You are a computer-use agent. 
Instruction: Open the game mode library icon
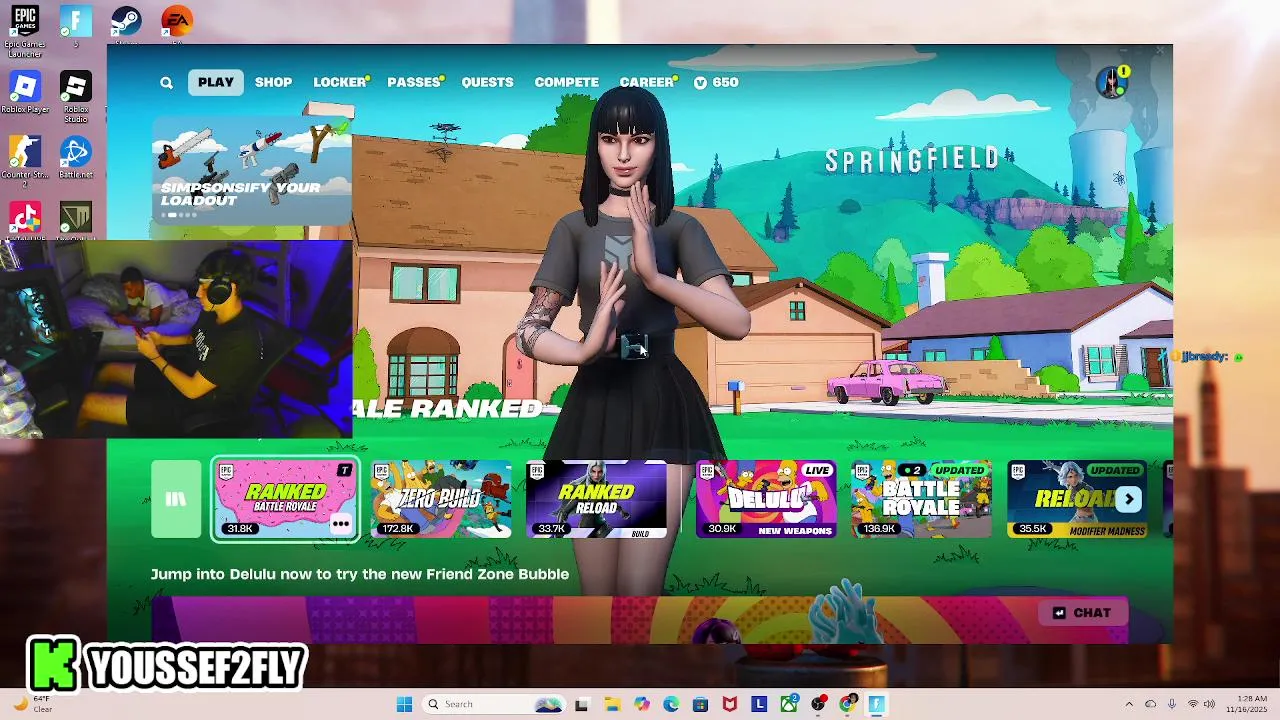click(x=176, y=499)
